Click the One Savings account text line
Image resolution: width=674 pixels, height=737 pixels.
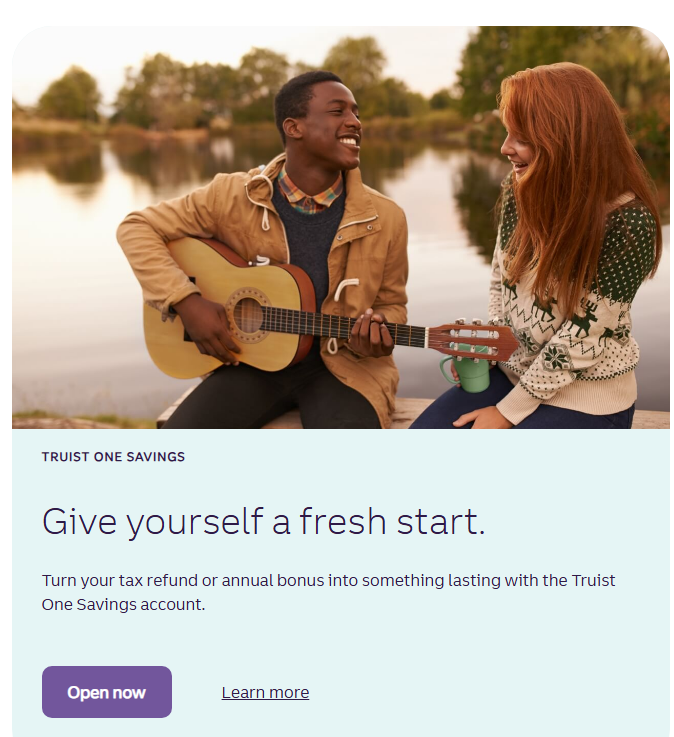[123, 604]
